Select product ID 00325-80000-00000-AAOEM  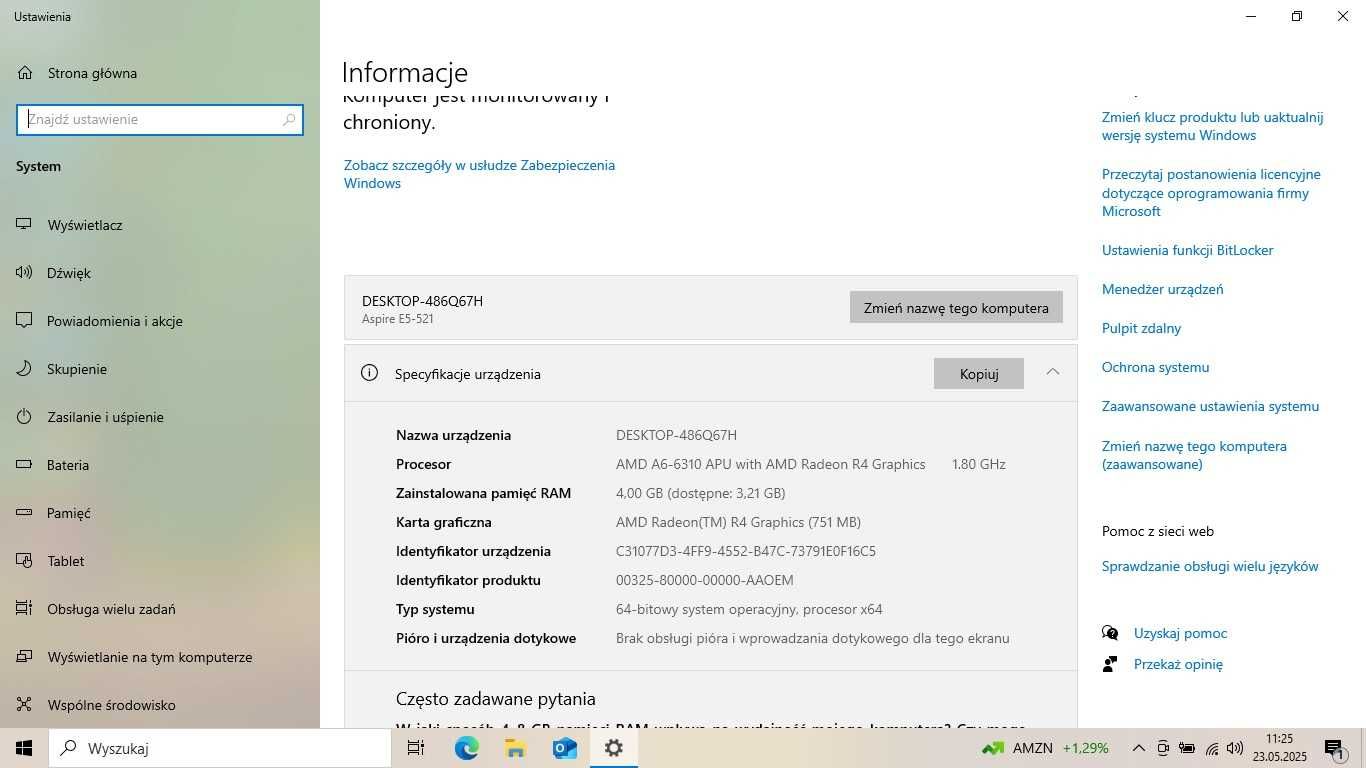tap(705, 580)
